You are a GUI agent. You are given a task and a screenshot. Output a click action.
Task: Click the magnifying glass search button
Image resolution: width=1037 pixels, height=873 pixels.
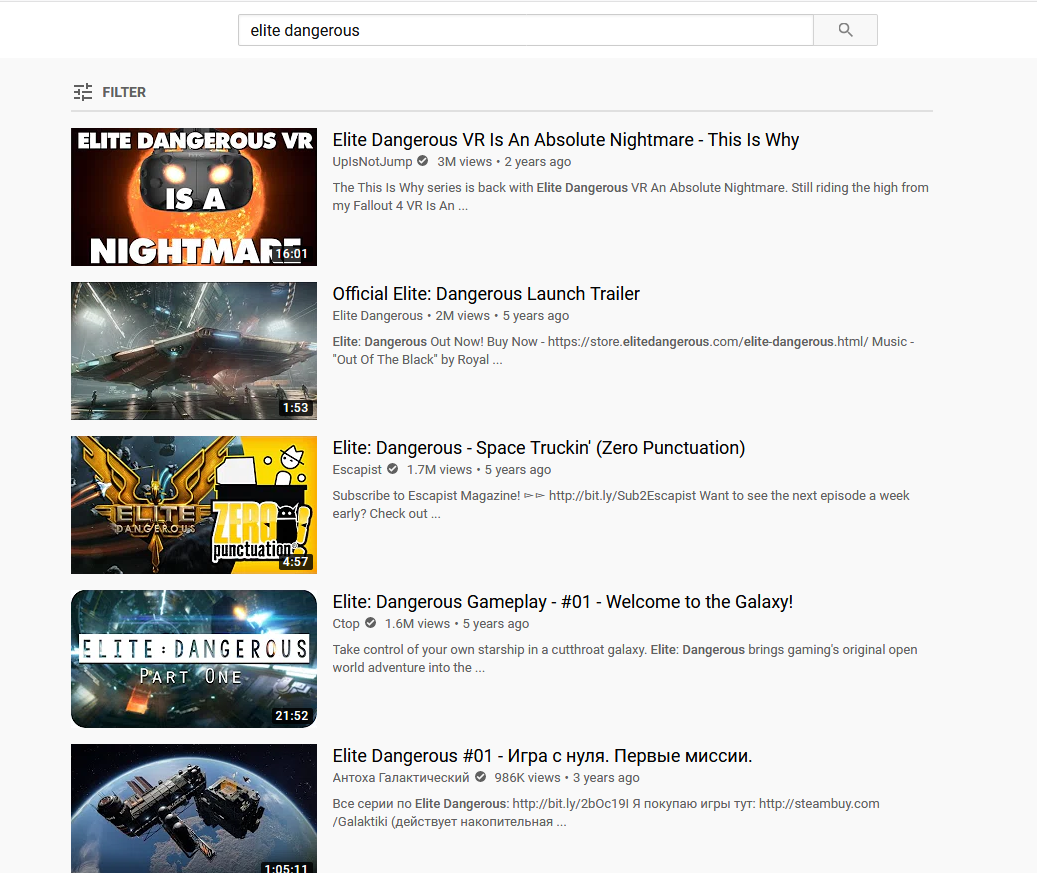click(845, 30)
